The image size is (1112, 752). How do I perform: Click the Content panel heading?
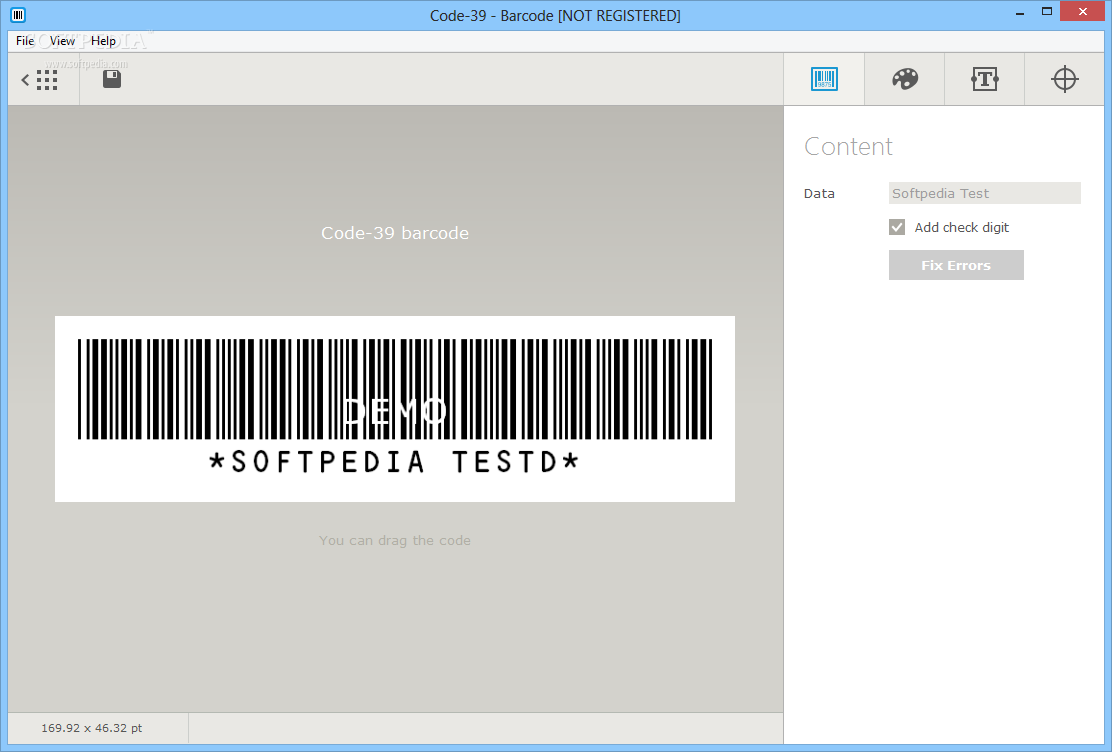[848, 146]
